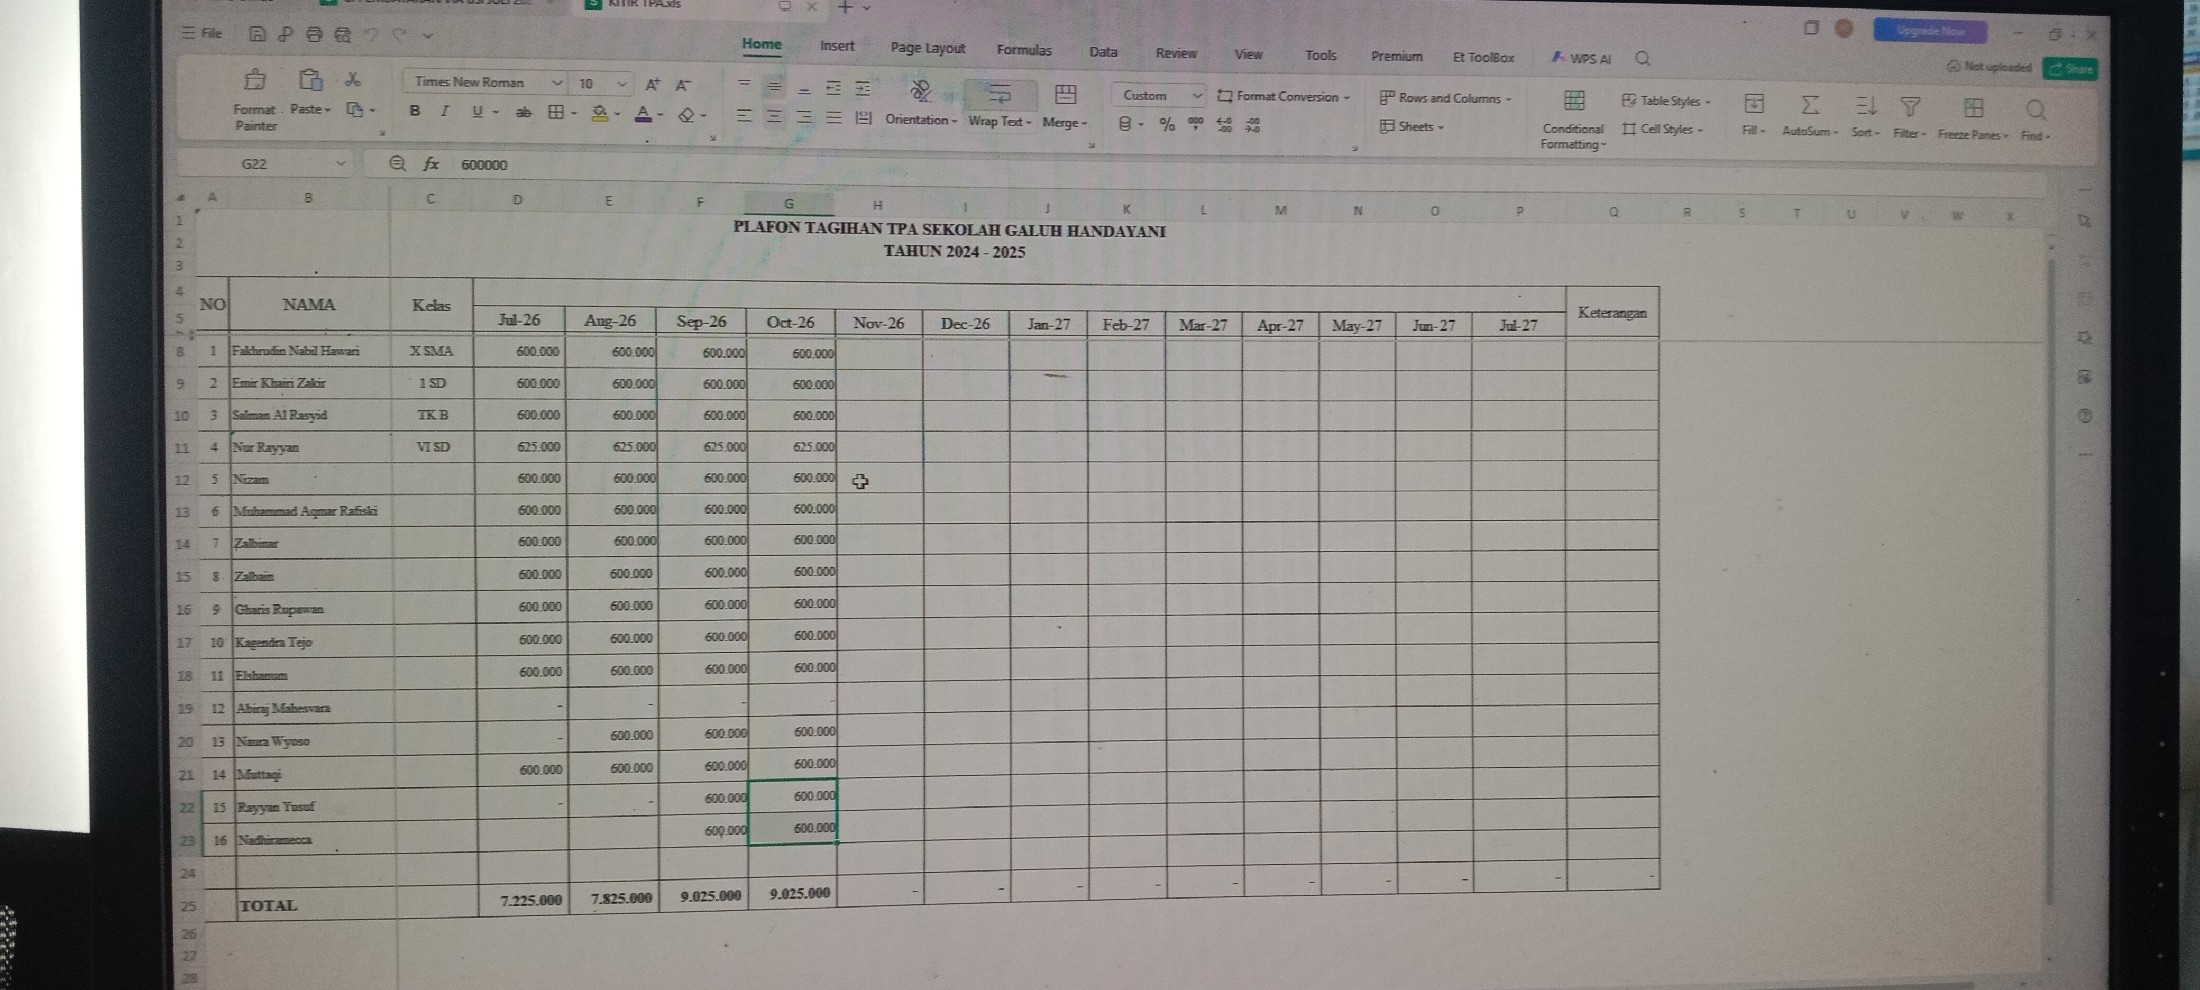Switch to the Page Layout tab
Image resolution: width=2200 pixels, height=990 pixels.
coord(928,48)
